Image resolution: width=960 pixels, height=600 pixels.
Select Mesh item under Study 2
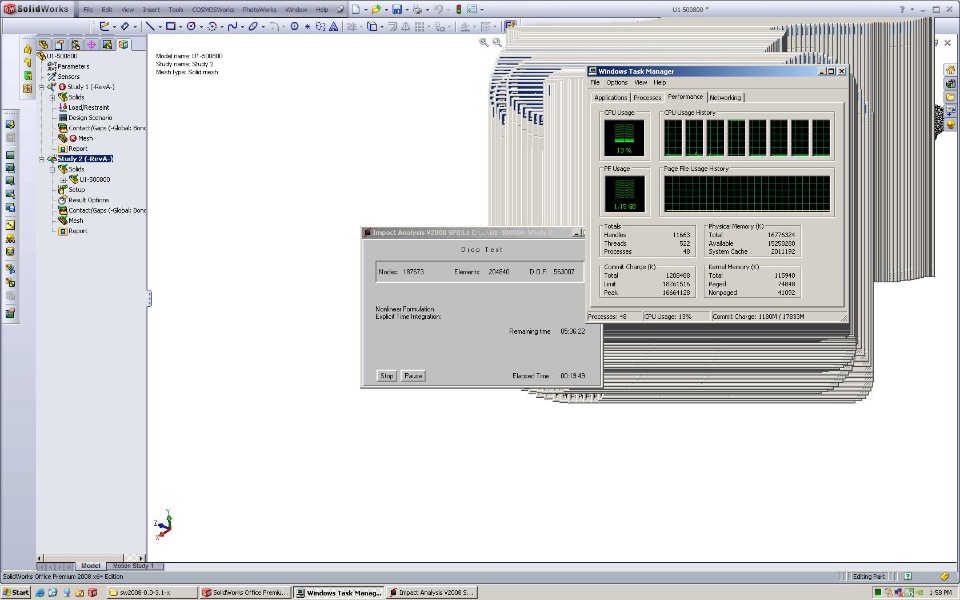coord(75,221)
